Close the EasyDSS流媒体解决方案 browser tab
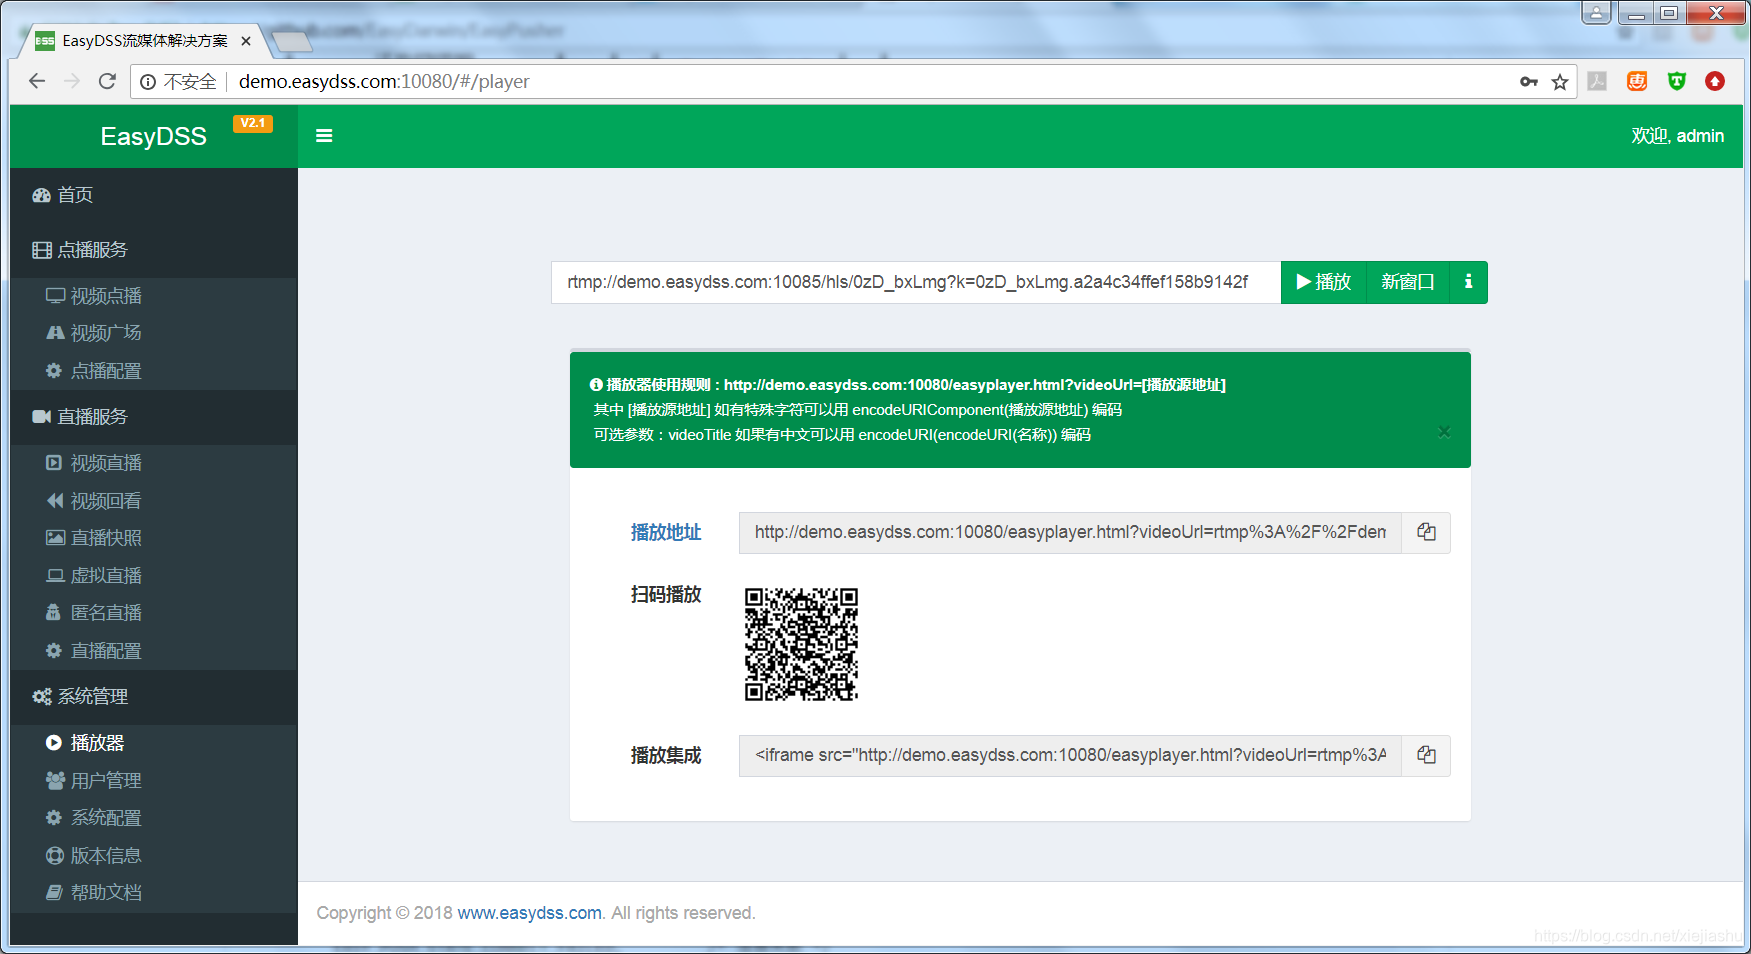 [246, 41]
